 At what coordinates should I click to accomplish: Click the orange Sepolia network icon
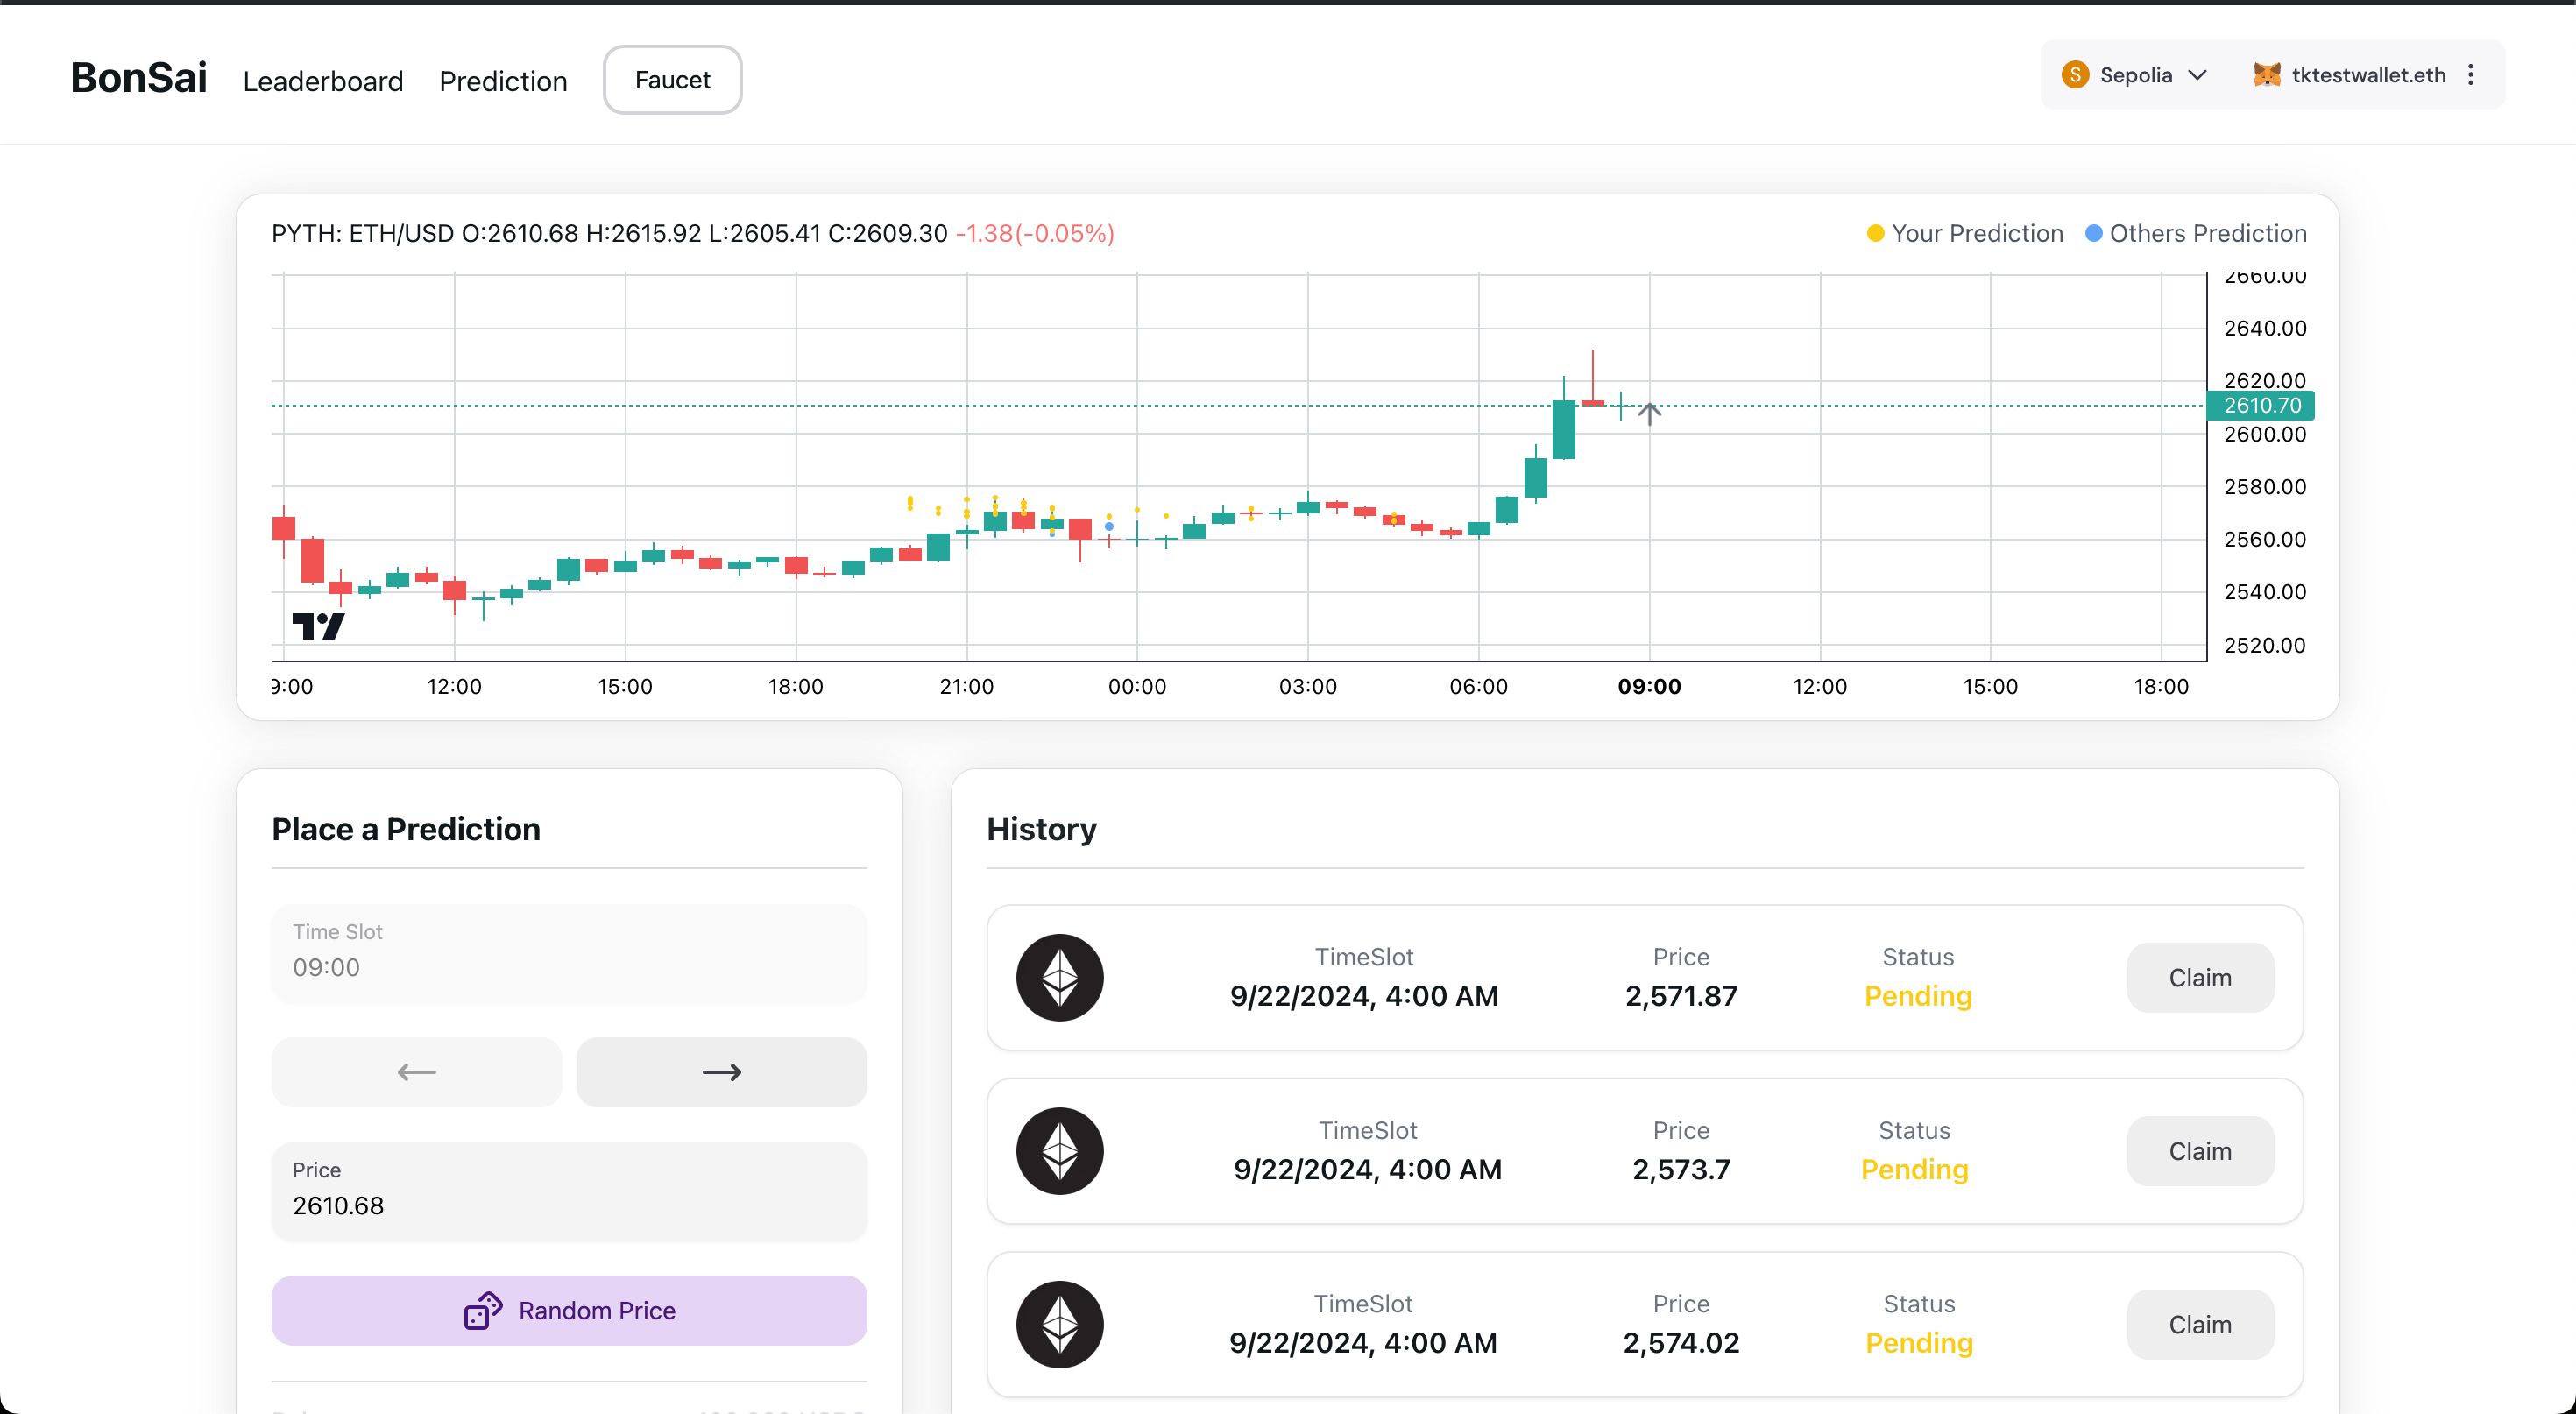point(2075,75)
